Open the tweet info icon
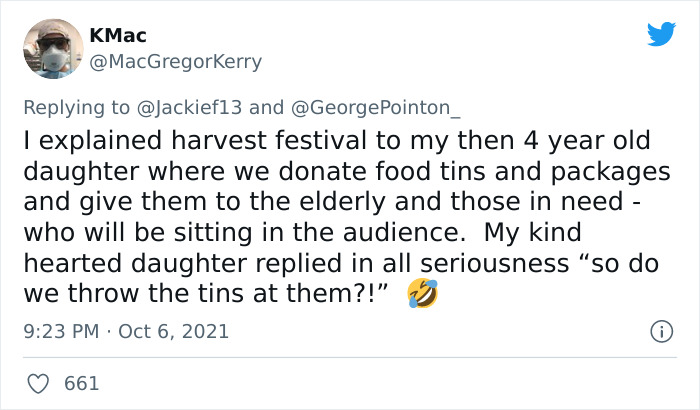Viewport: 700px width, 410px height. click(x=660, y=331)
